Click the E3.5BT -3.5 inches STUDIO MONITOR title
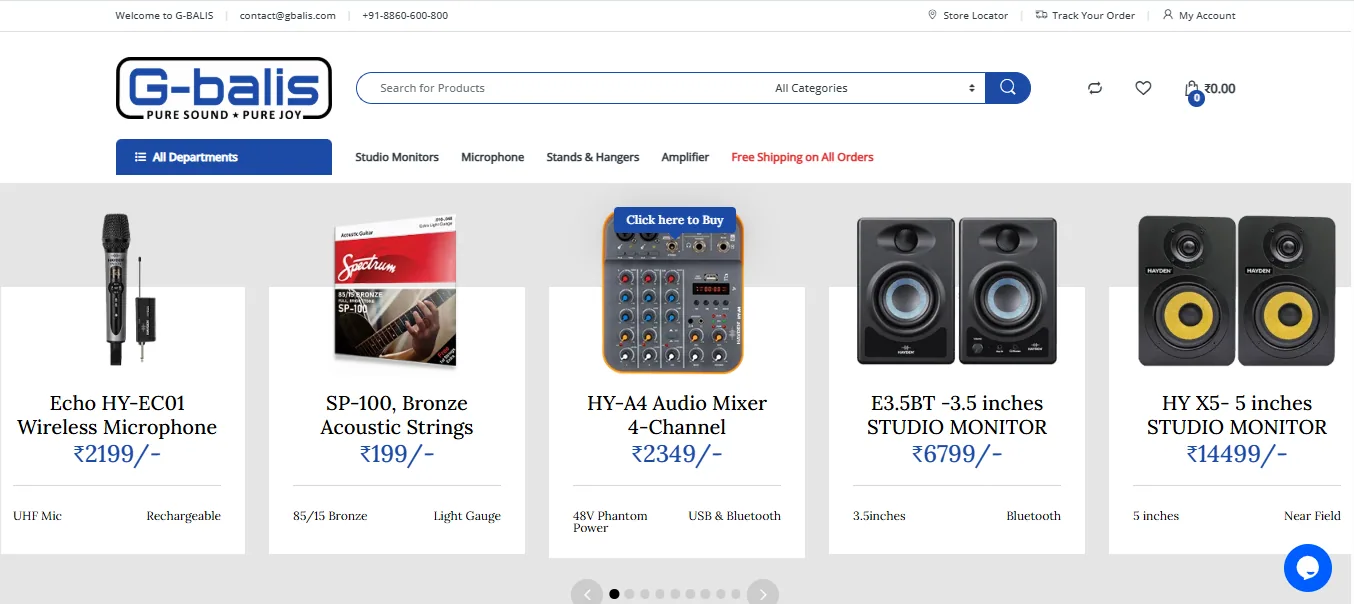This screenshot has width=1354, height=604. 957,415
